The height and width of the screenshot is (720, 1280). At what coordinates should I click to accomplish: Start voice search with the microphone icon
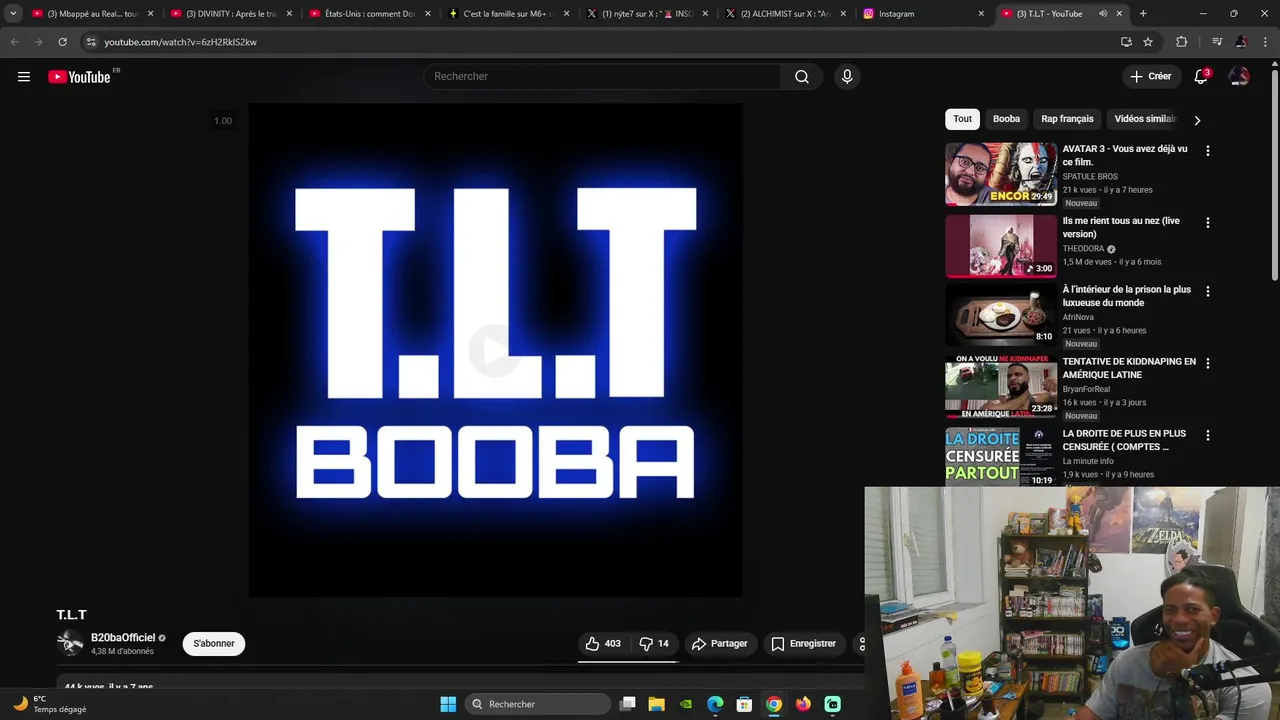[x=847, y=77]
